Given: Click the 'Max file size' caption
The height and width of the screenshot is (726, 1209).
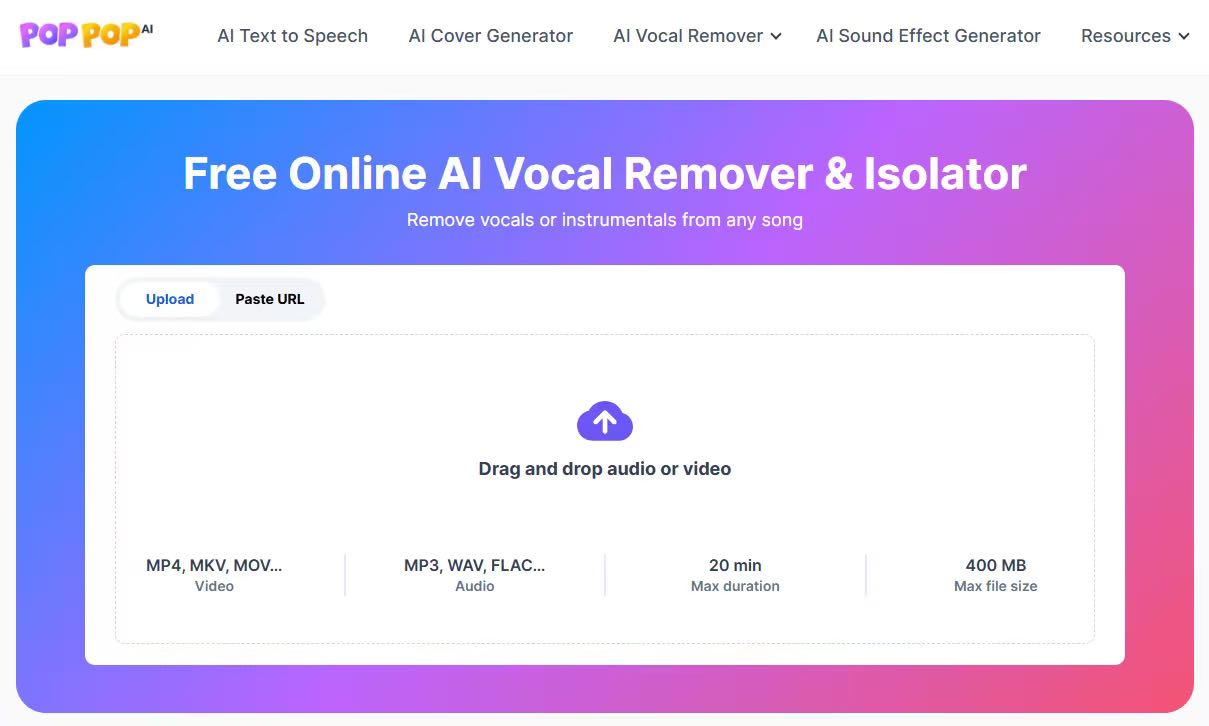Looking at the screenshot, I should 995,586.
